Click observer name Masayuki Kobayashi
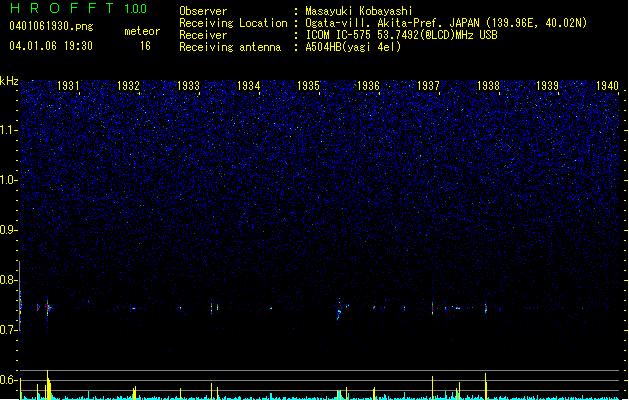The width and height of the screenshot is (629, 400). pos(359,11)
